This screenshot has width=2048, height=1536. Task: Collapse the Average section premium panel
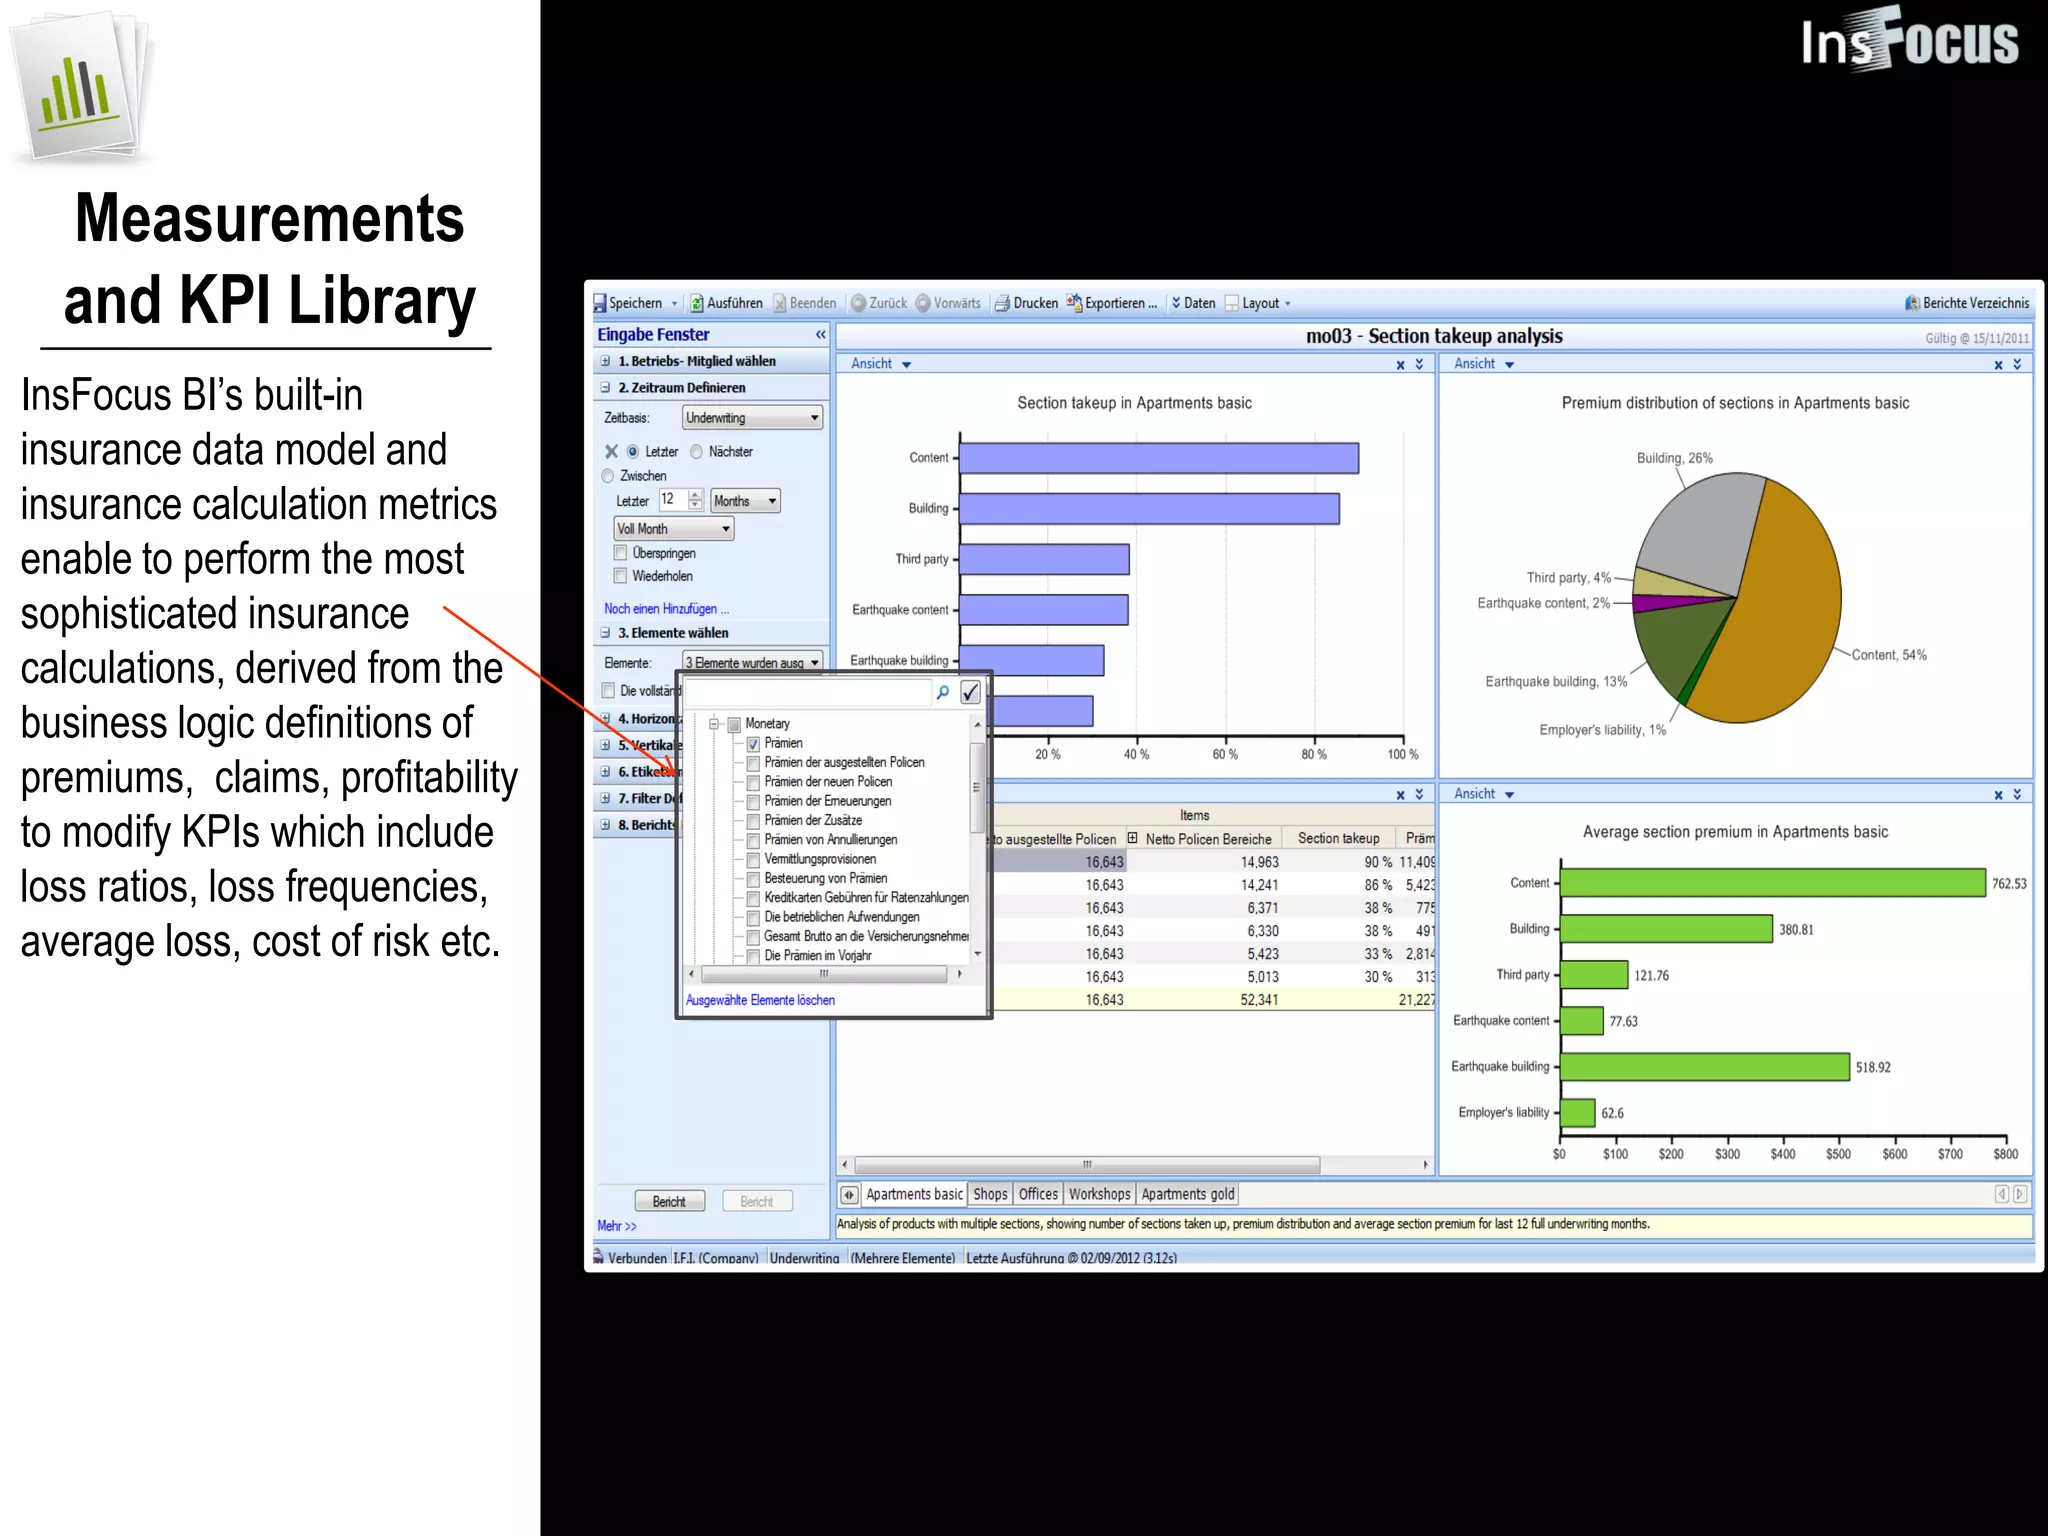(x=2017, y=795)
